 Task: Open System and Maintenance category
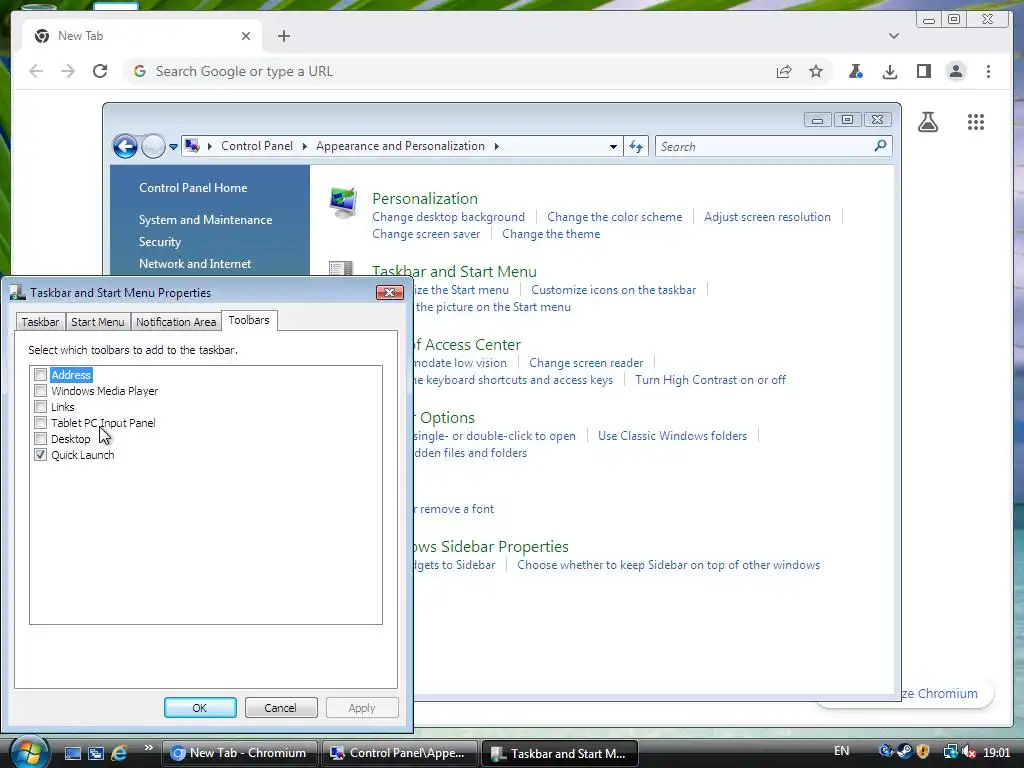pyautogui.click(x=205, y=220)
